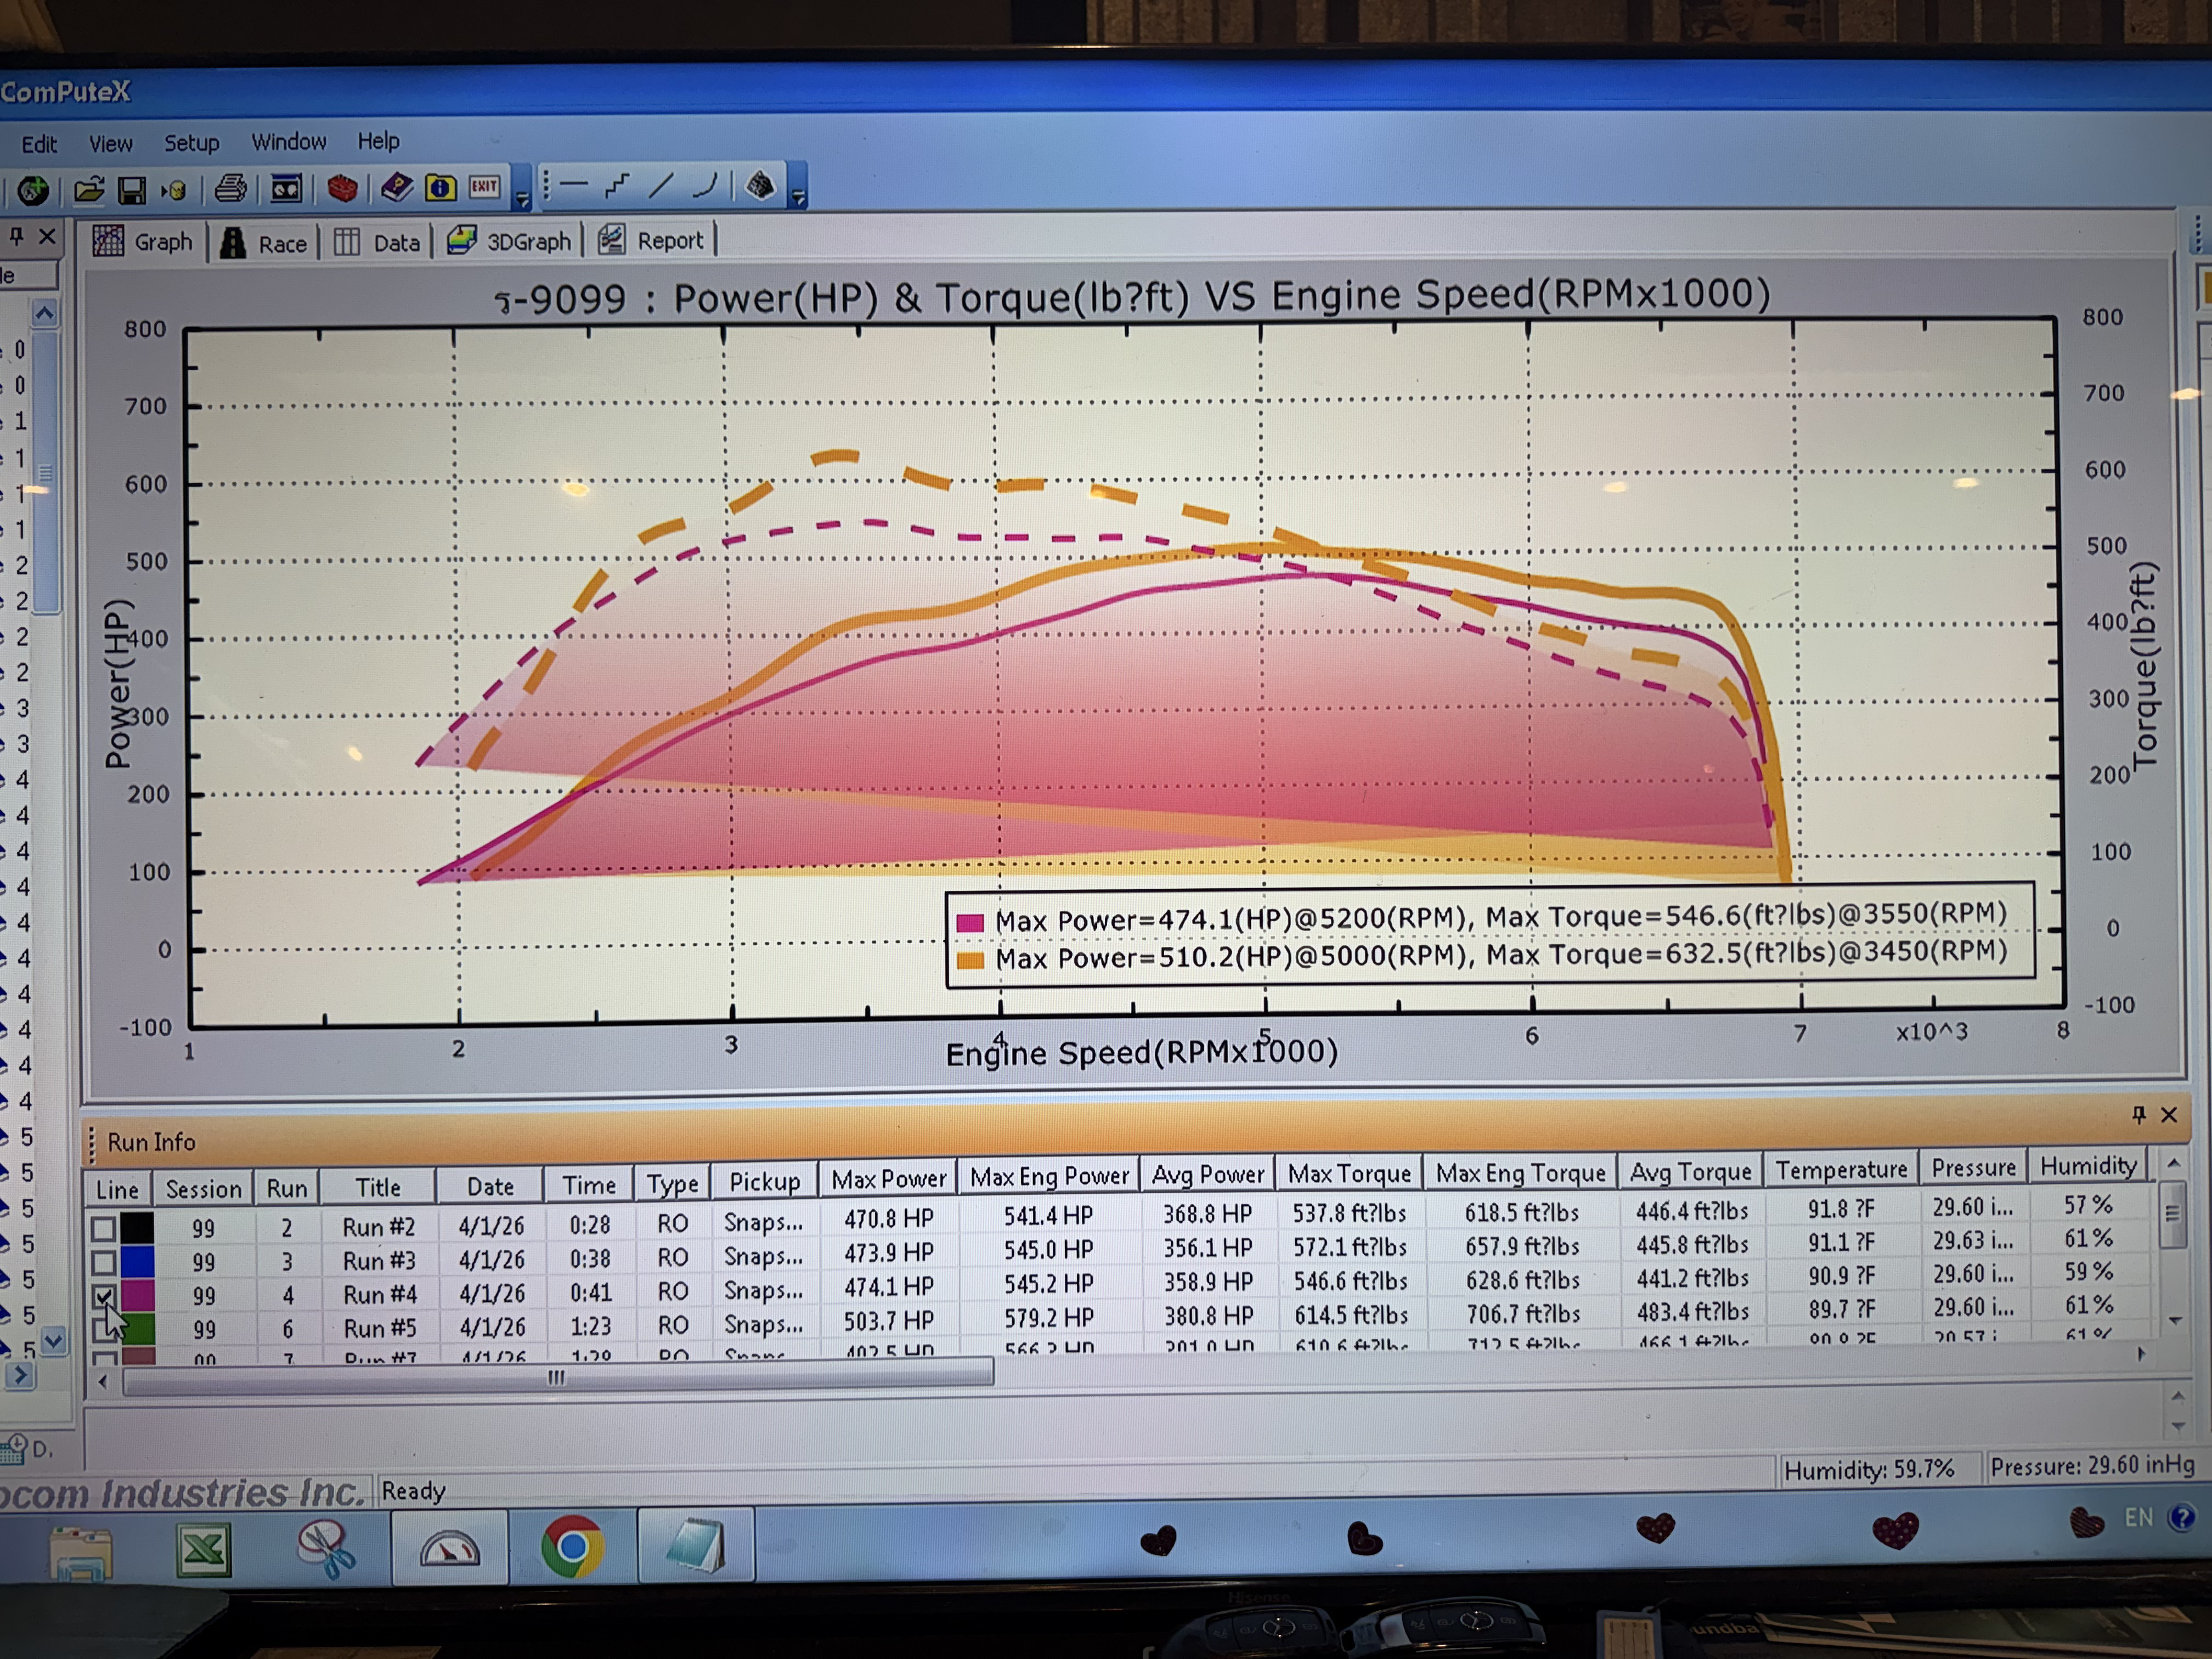
Task: Click the EXIT toolbar icon
Action: click(x=485, y=187)
